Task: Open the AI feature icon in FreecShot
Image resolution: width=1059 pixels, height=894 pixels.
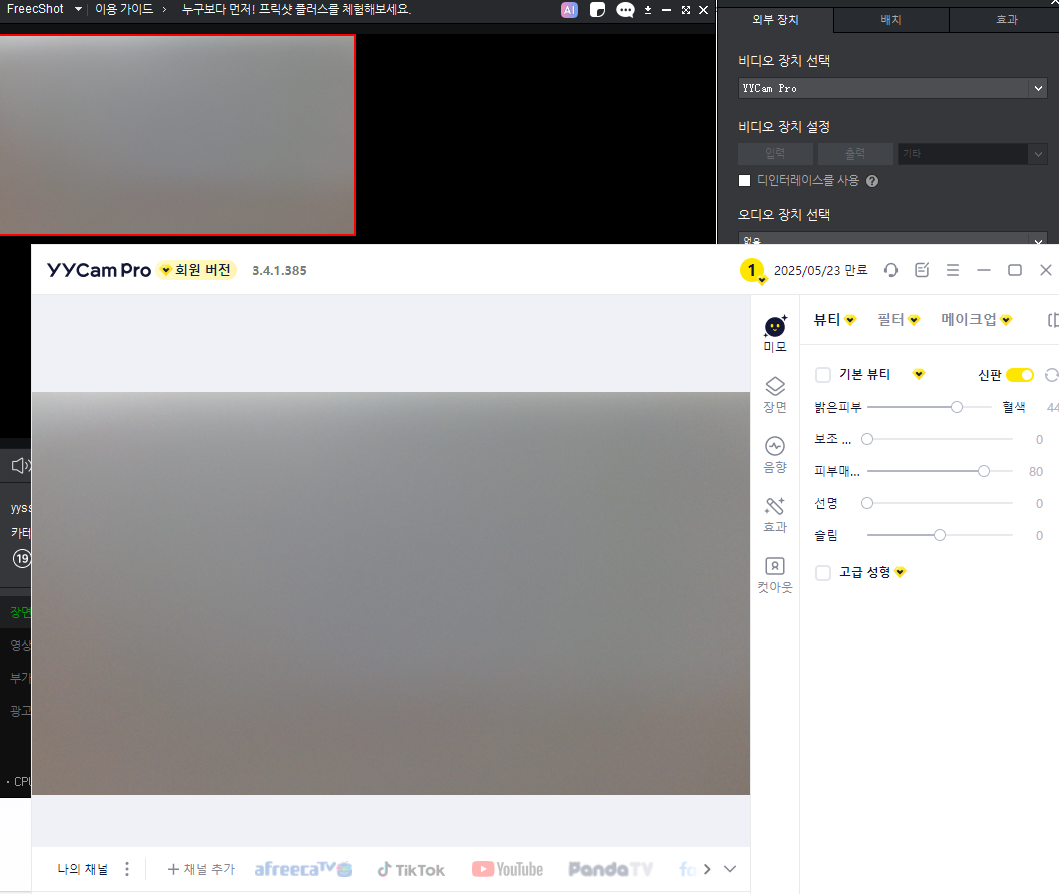Action: click(x=569, y=10)
